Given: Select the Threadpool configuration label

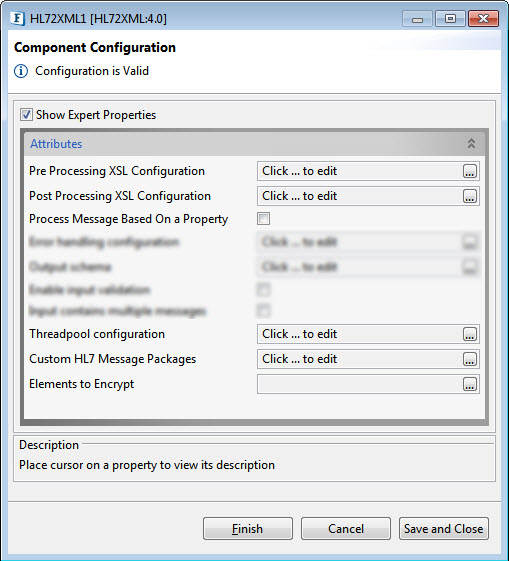Looking at the screenshot, I should (97, 334).
